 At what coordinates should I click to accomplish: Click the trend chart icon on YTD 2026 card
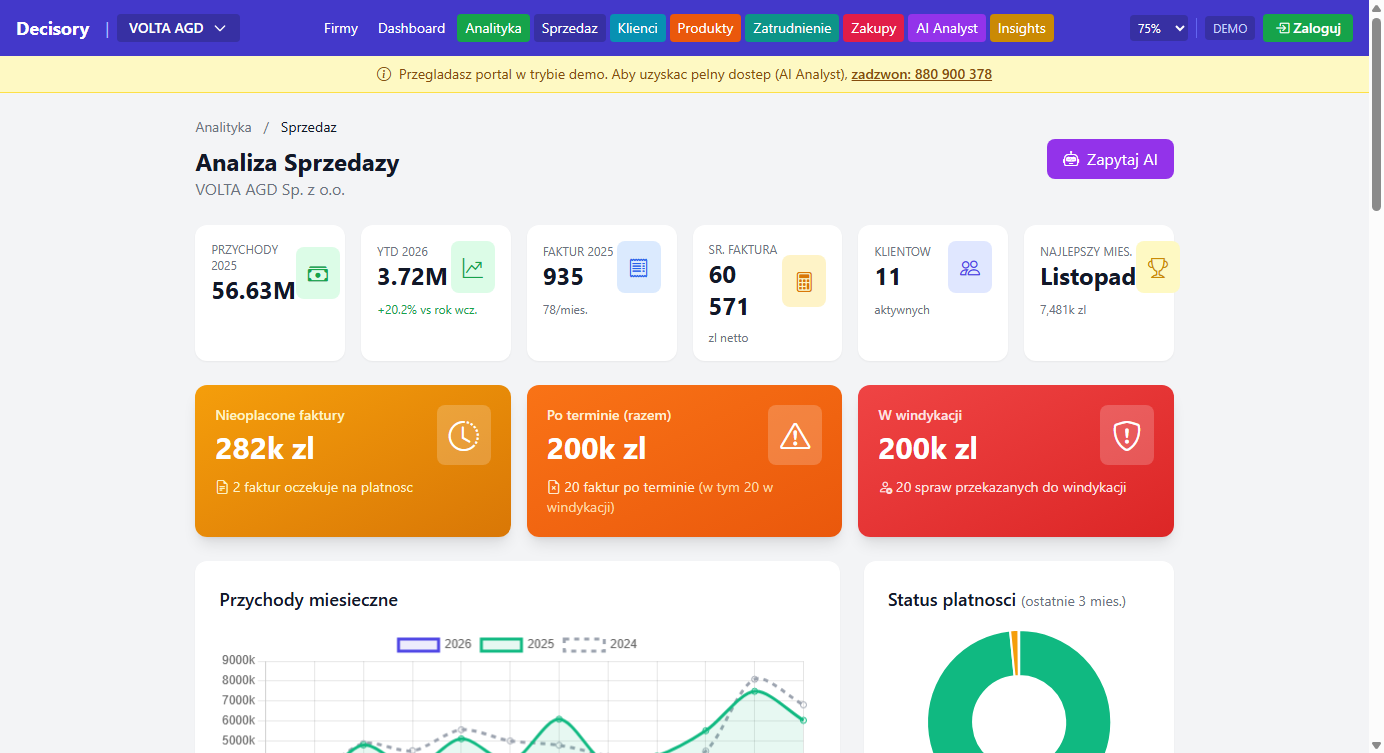tap(473, 267)
